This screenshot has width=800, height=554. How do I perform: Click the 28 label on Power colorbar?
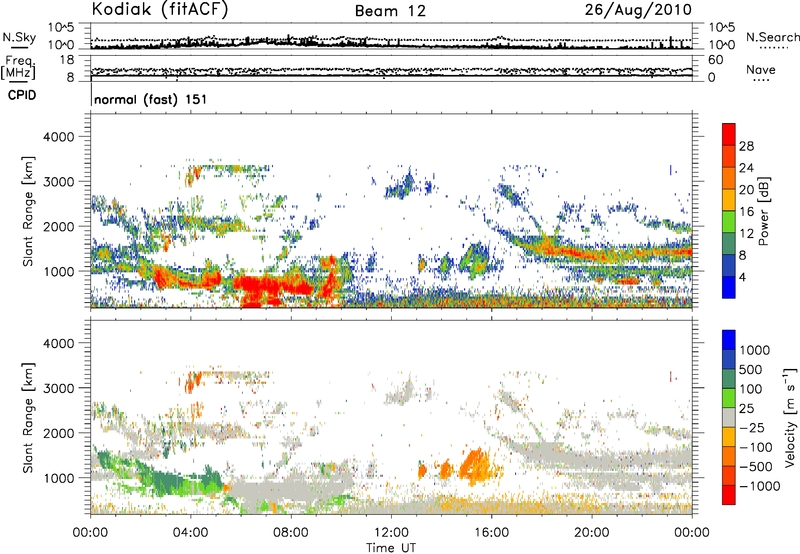pyautogui.click(x=746, y=146)
